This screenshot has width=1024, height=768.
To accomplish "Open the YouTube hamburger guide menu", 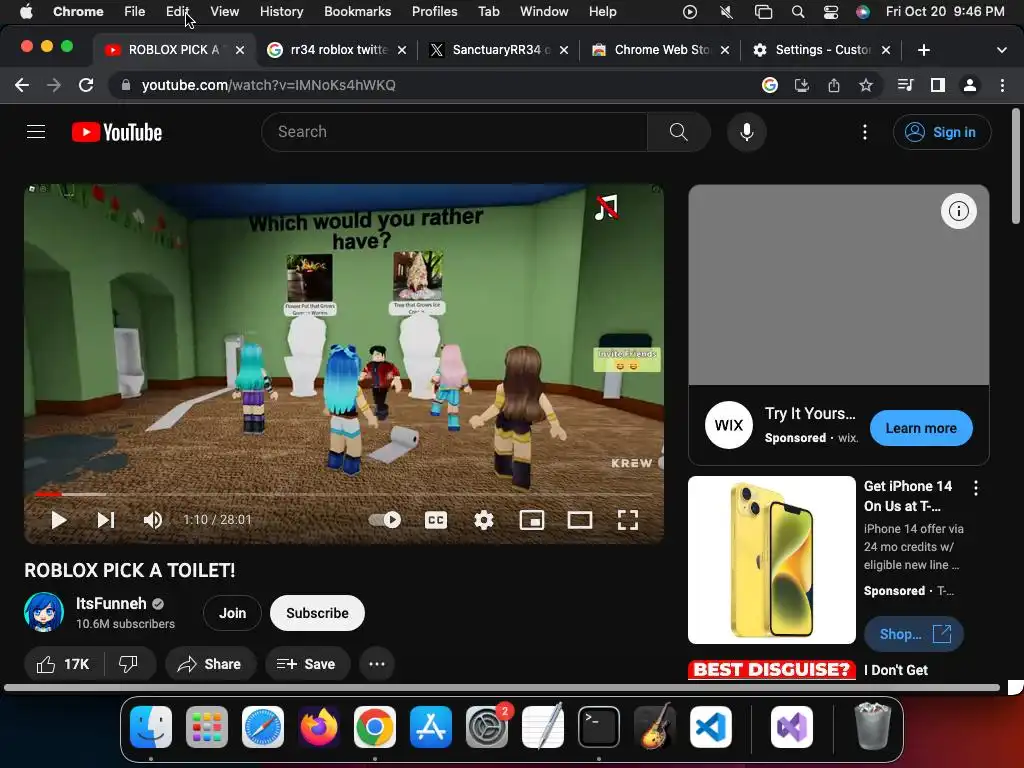I will tap(36, 132).
